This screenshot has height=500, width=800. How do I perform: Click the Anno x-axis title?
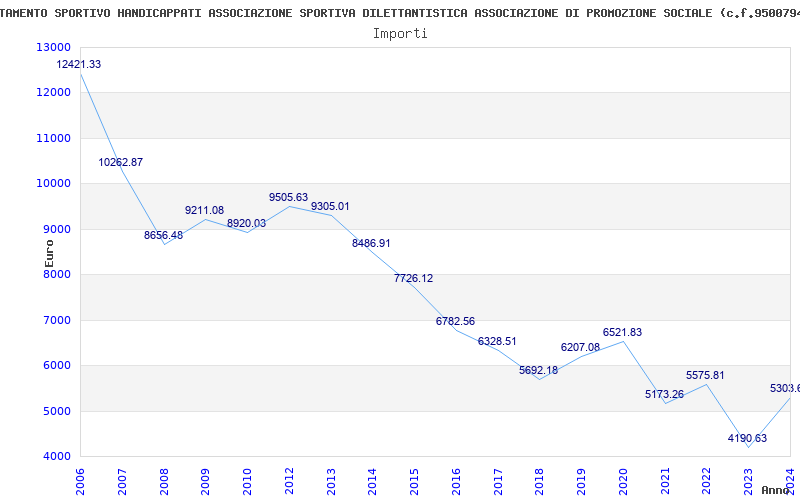(x=776, y=490)
